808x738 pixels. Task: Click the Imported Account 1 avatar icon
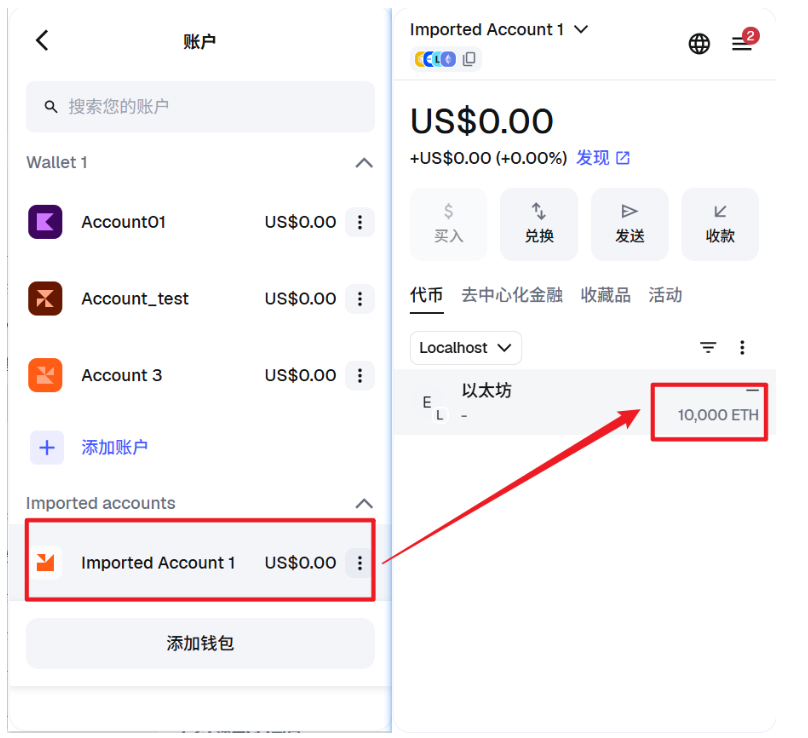tap(45, 562)
